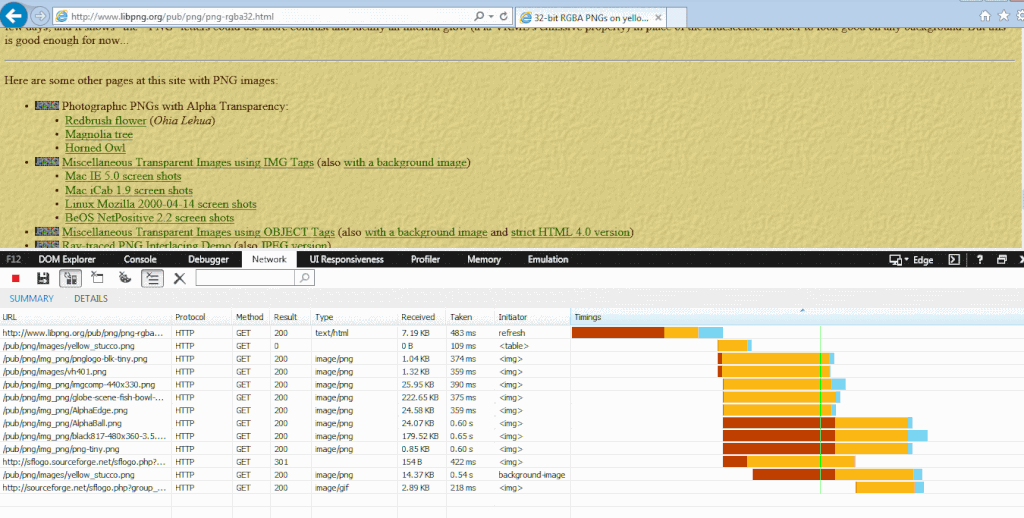Open the Horned Owl link

point(95,148)
